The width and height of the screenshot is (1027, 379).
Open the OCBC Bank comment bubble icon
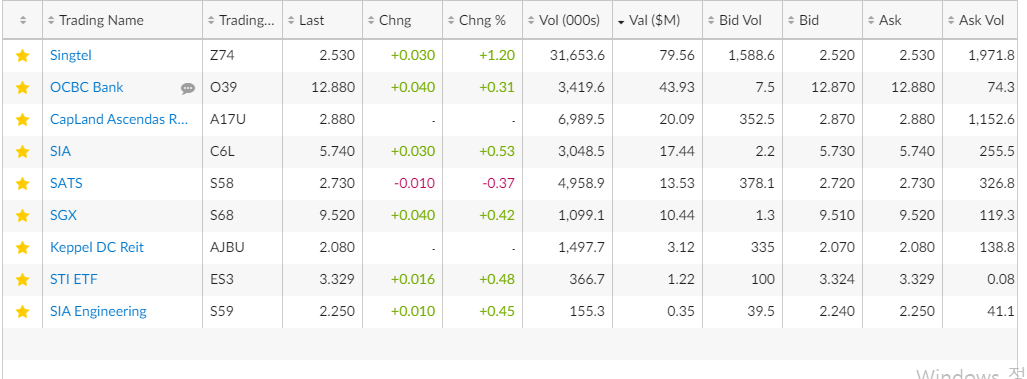pyautogui.click(x=188, y=88)
